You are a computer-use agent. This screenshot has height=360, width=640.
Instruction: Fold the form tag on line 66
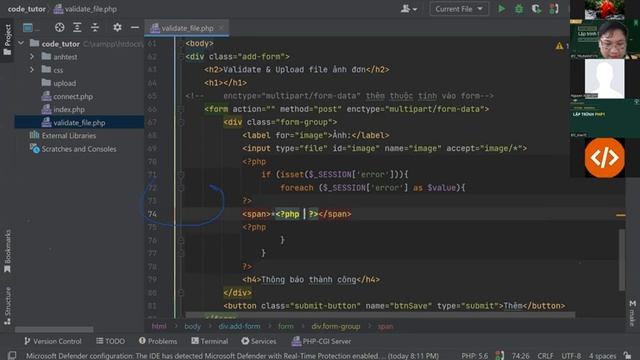tap(181, 109)
